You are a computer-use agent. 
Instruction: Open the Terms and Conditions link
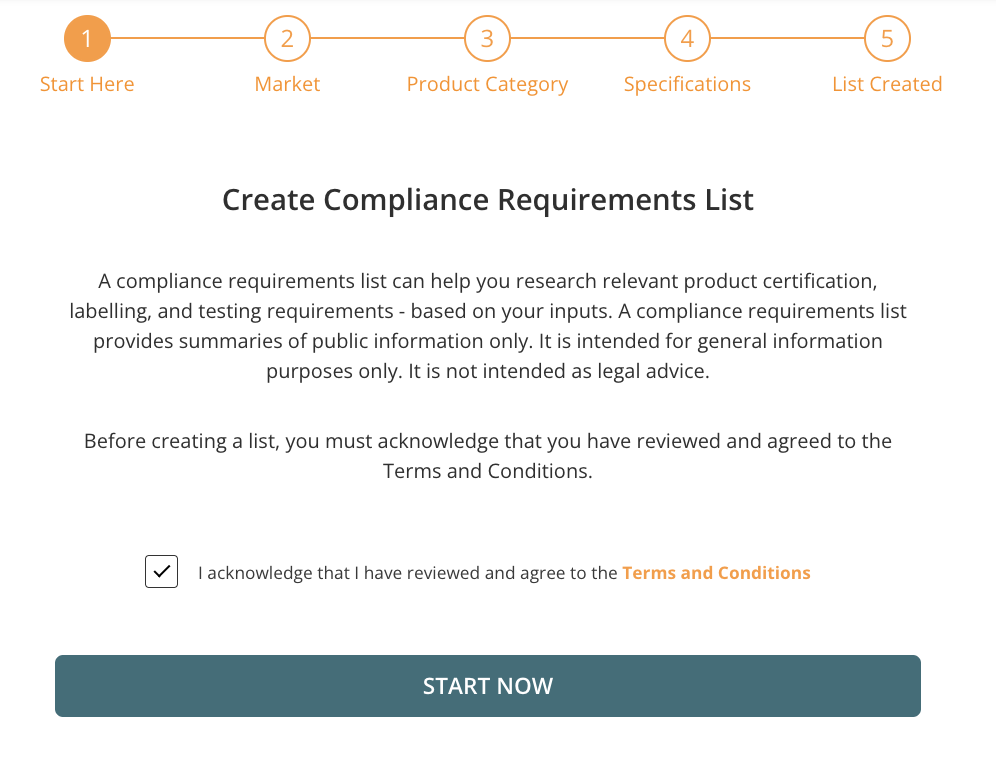[716, 572]
